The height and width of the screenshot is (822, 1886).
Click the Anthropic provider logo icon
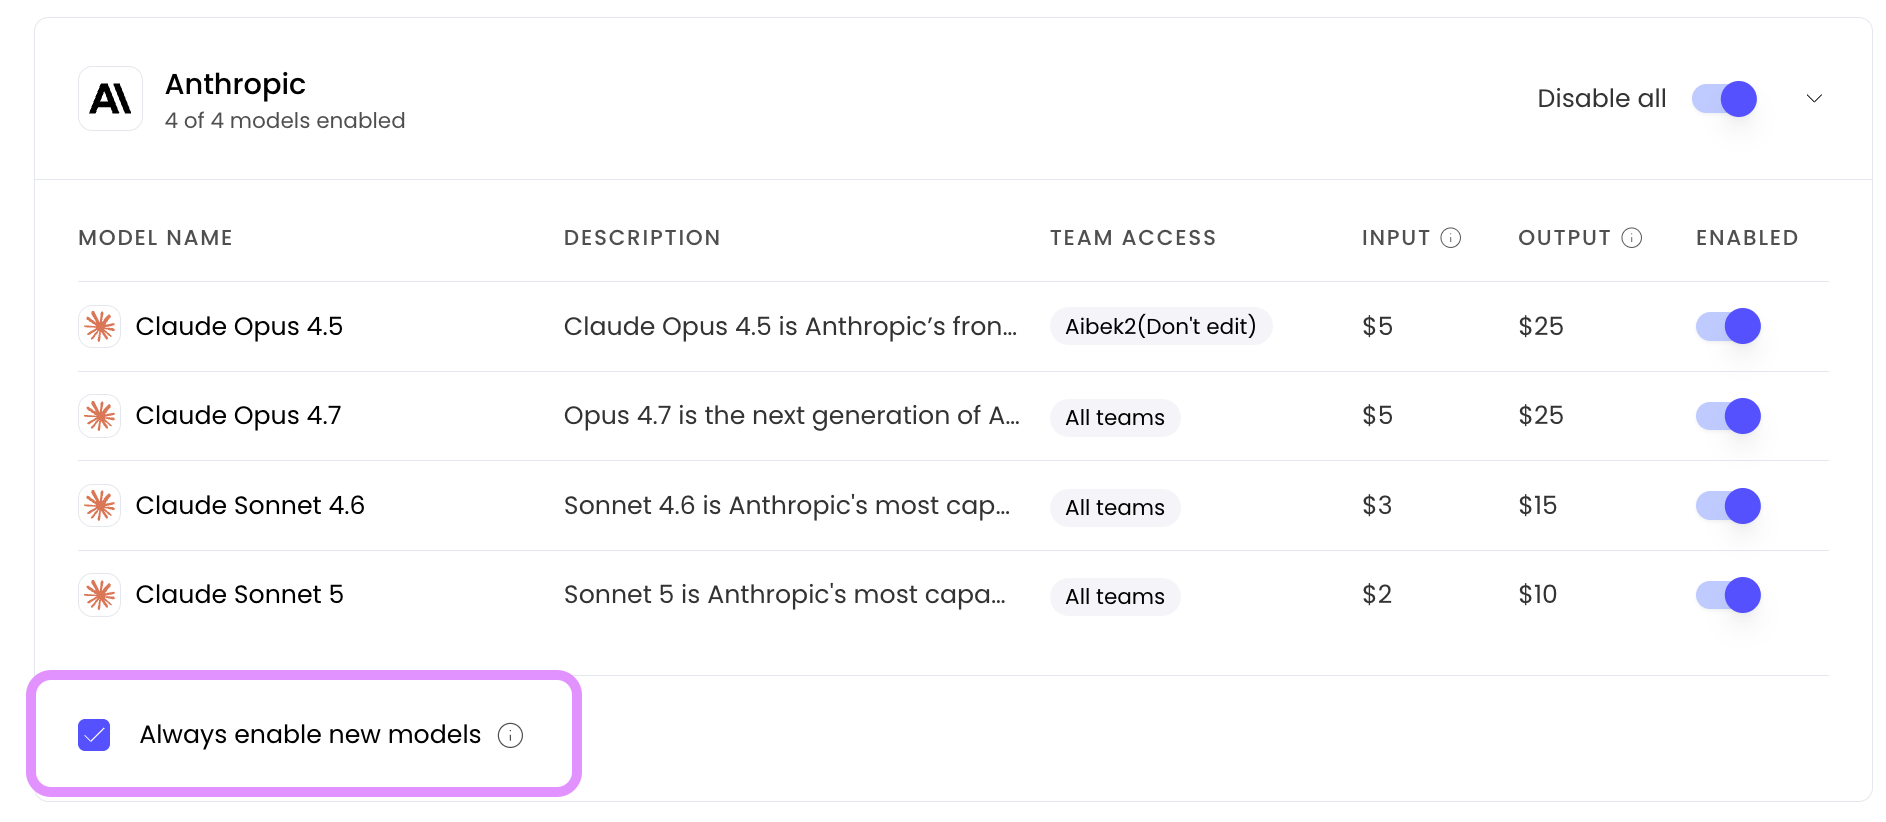click(x=110, y=99)
